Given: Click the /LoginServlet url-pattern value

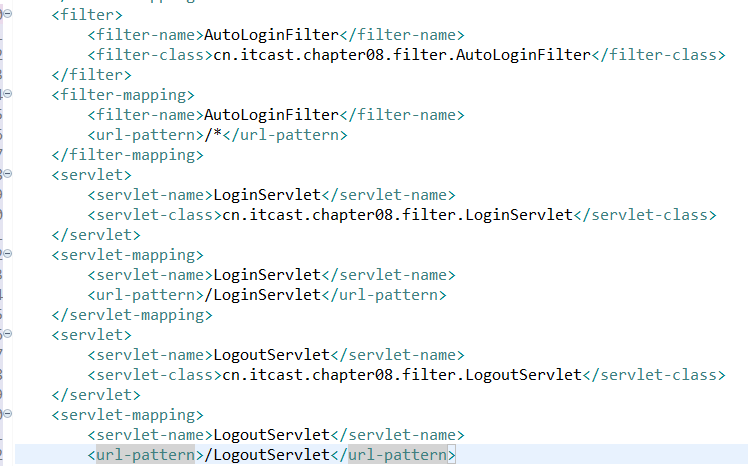Looking at the screenshot, I should (262, 295).
